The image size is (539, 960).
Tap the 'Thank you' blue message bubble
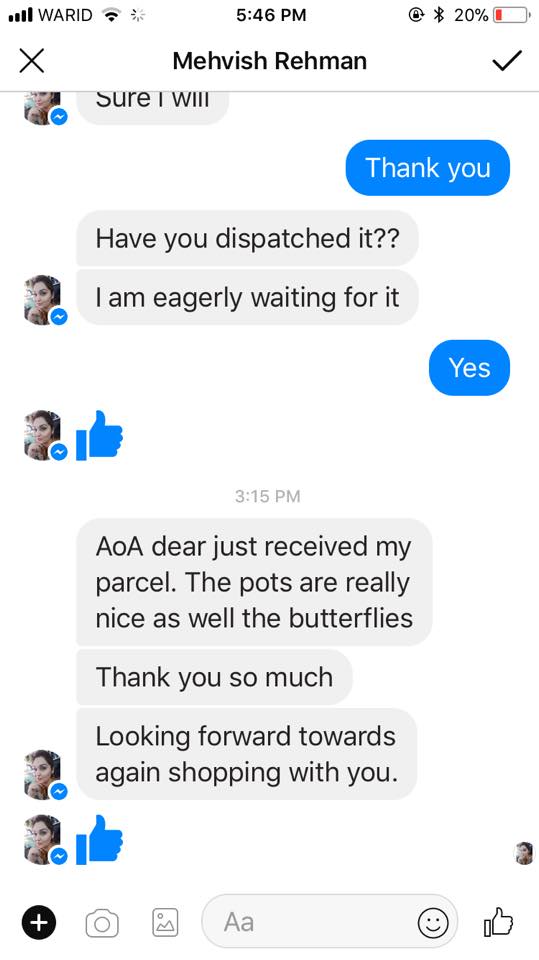tap(428, 168)
